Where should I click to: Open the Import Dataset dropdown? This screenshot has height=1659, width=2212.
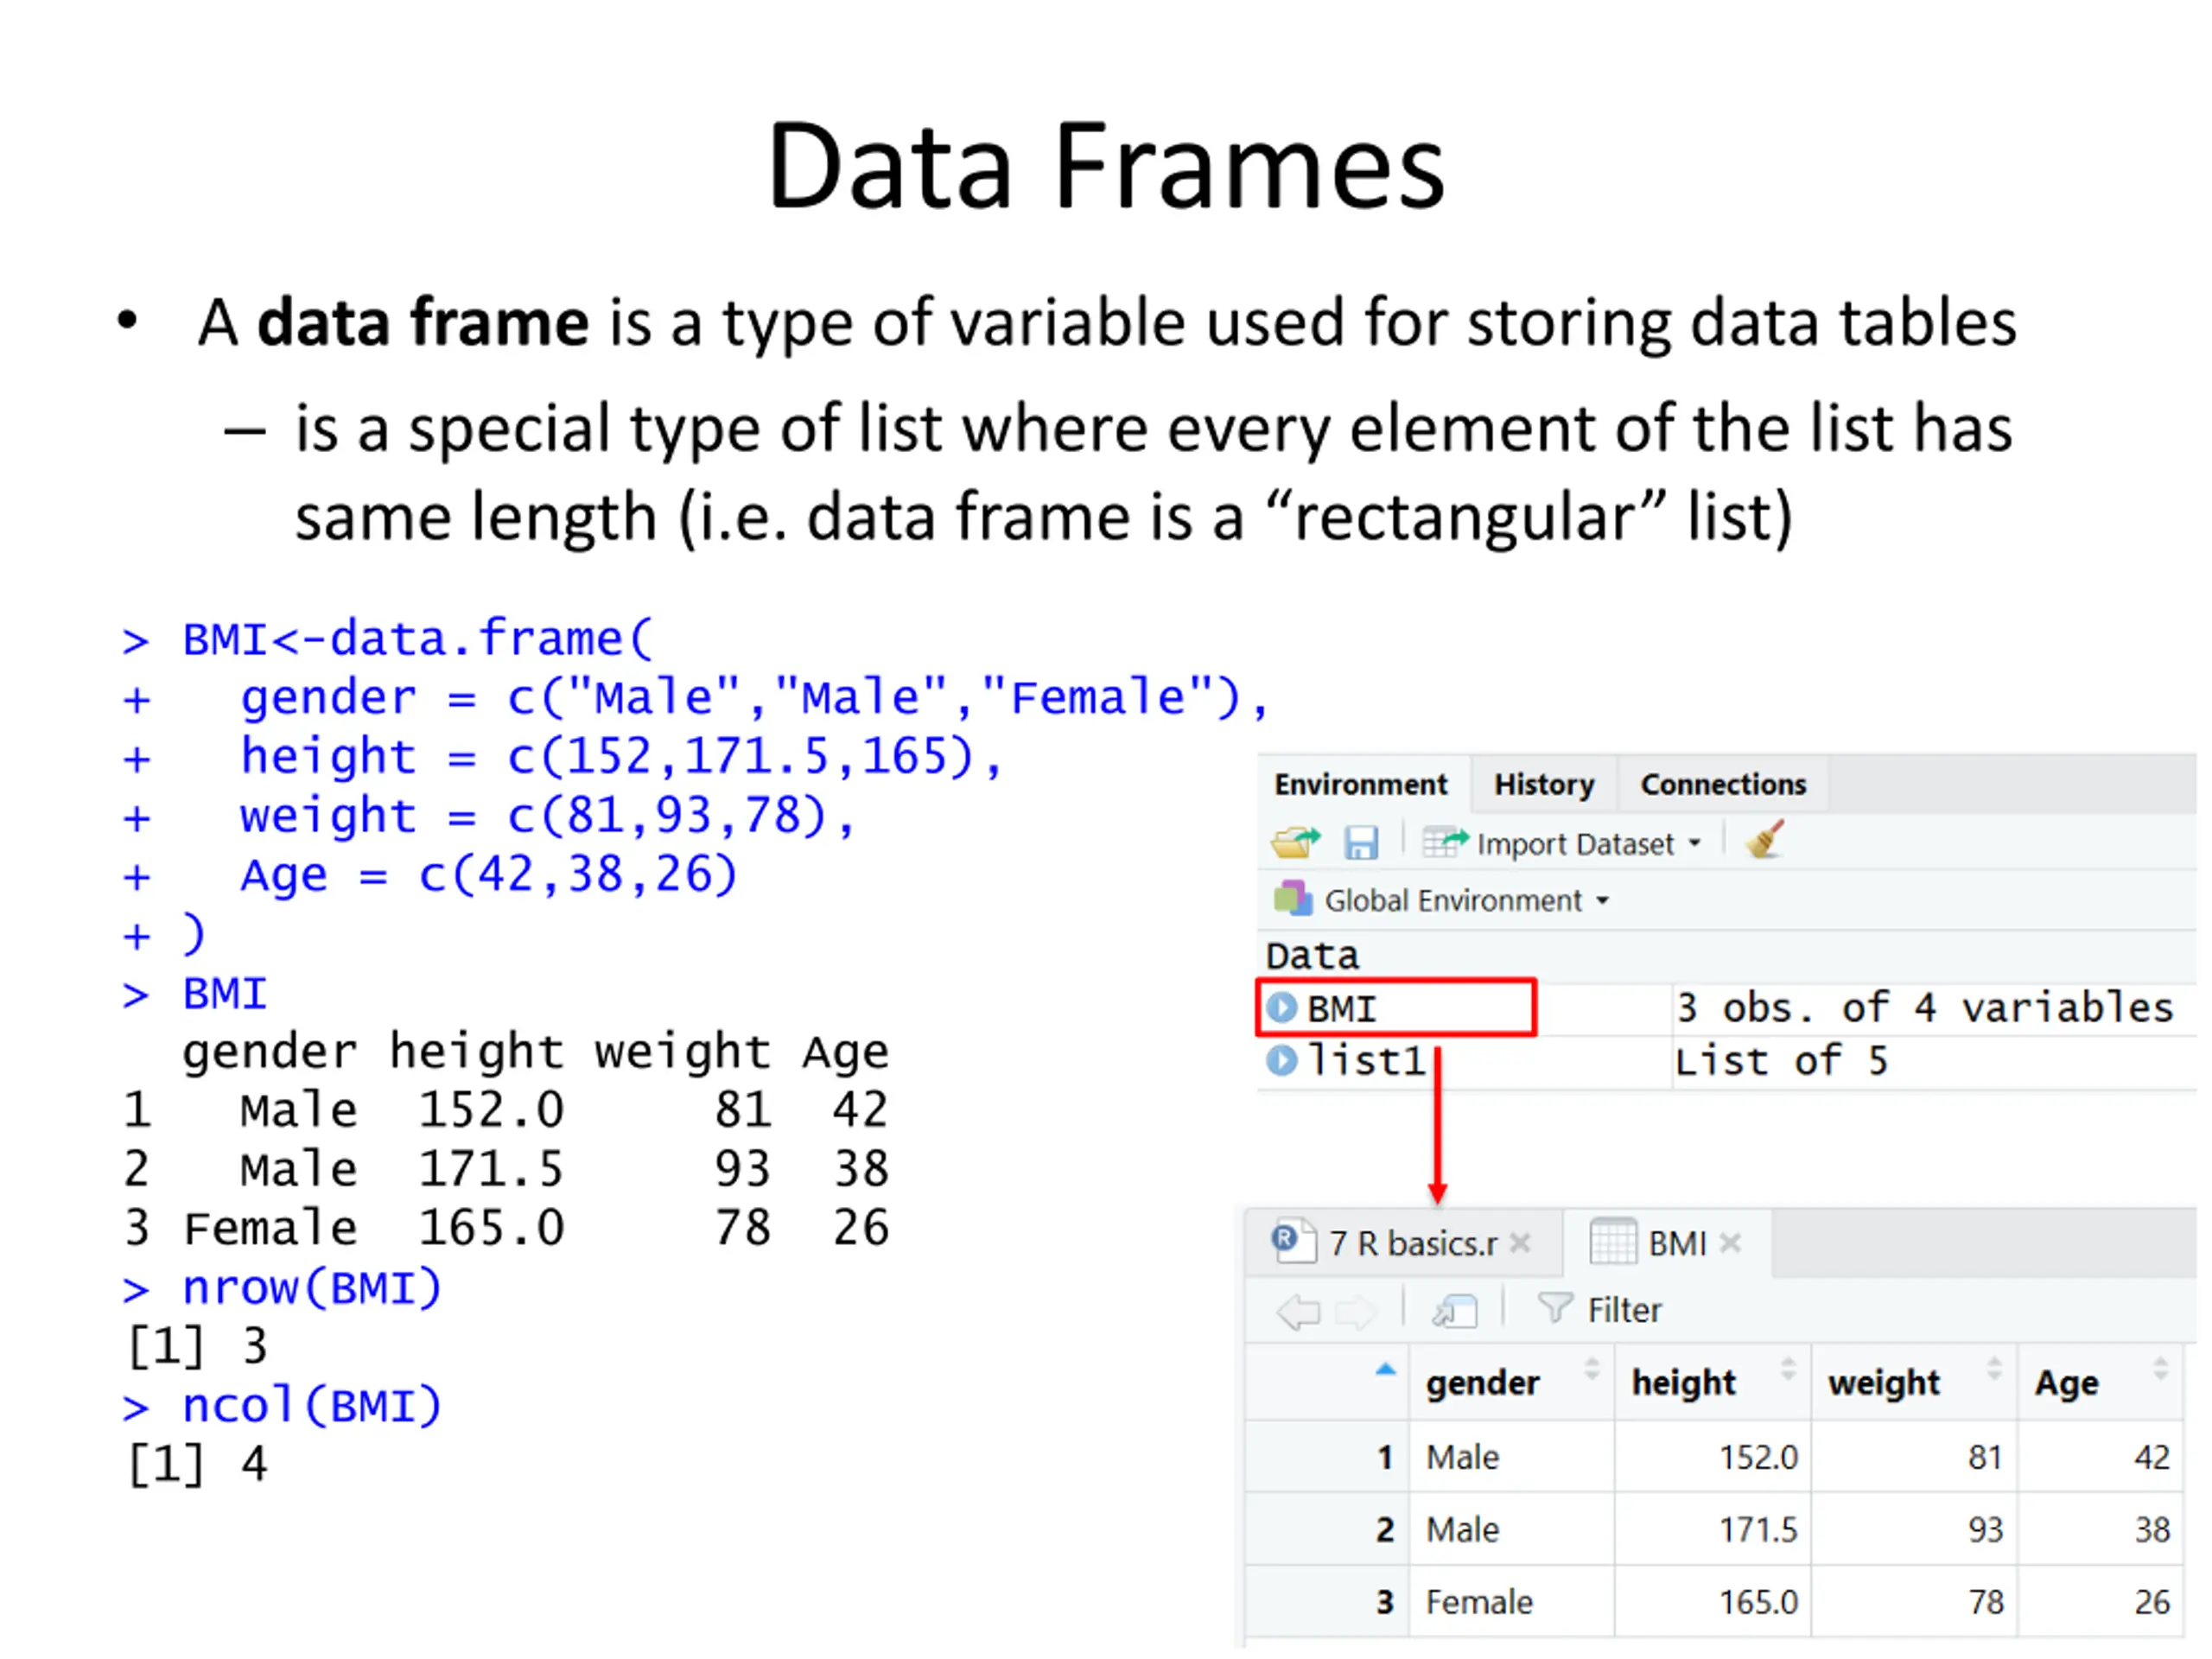coord(1562,844)
